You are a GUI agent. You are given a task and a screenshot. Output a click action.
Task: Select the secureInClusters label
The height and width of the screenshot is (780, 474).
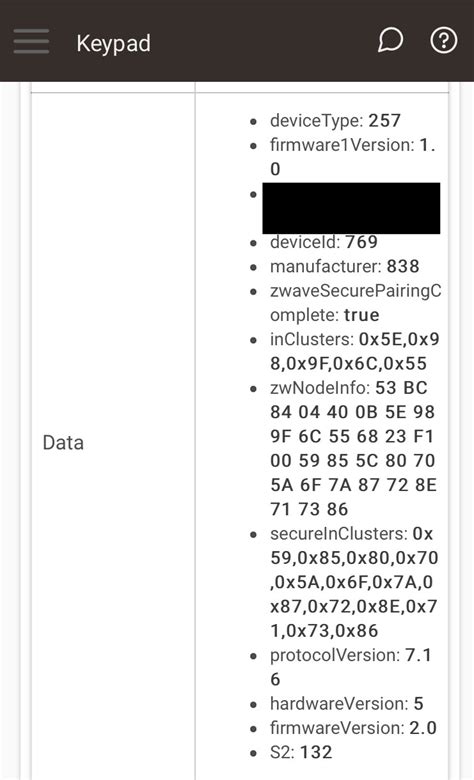[x=339, y=533]
